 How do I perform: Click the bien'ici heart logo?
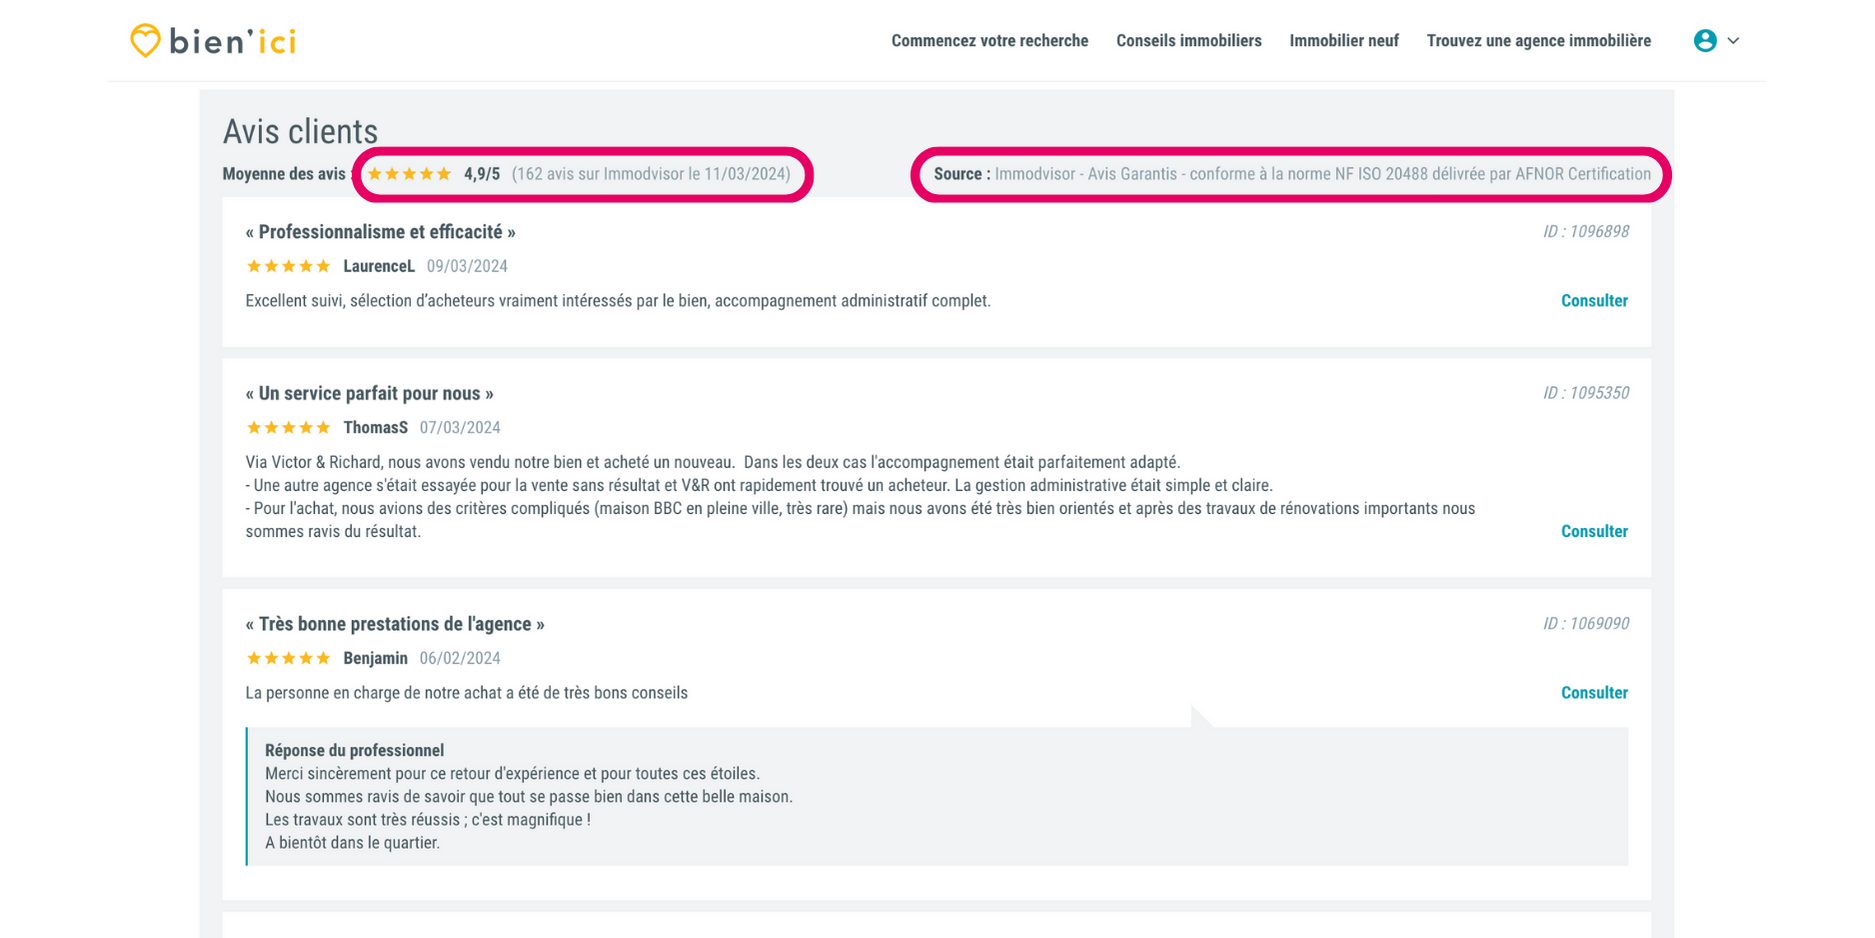pos(146,41)
